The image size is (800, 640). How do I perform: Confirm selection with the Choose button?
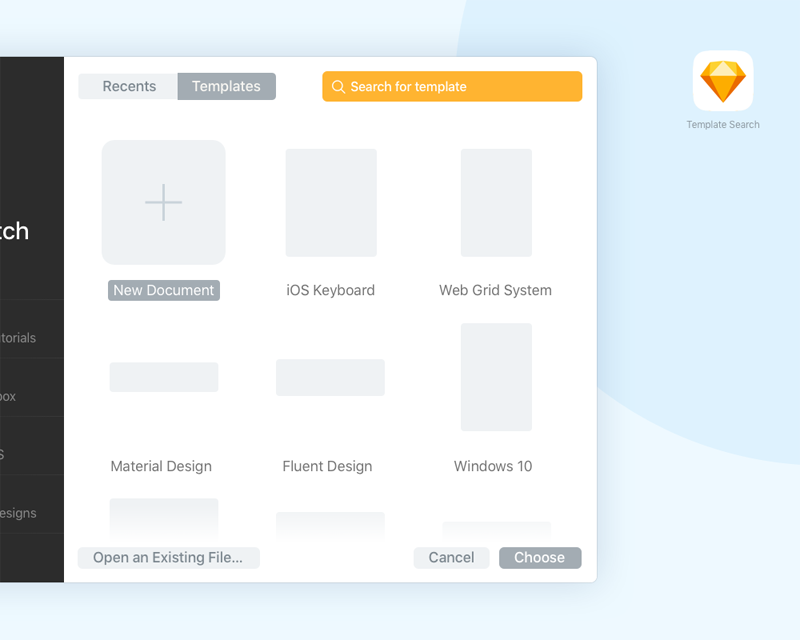(540, 557)
